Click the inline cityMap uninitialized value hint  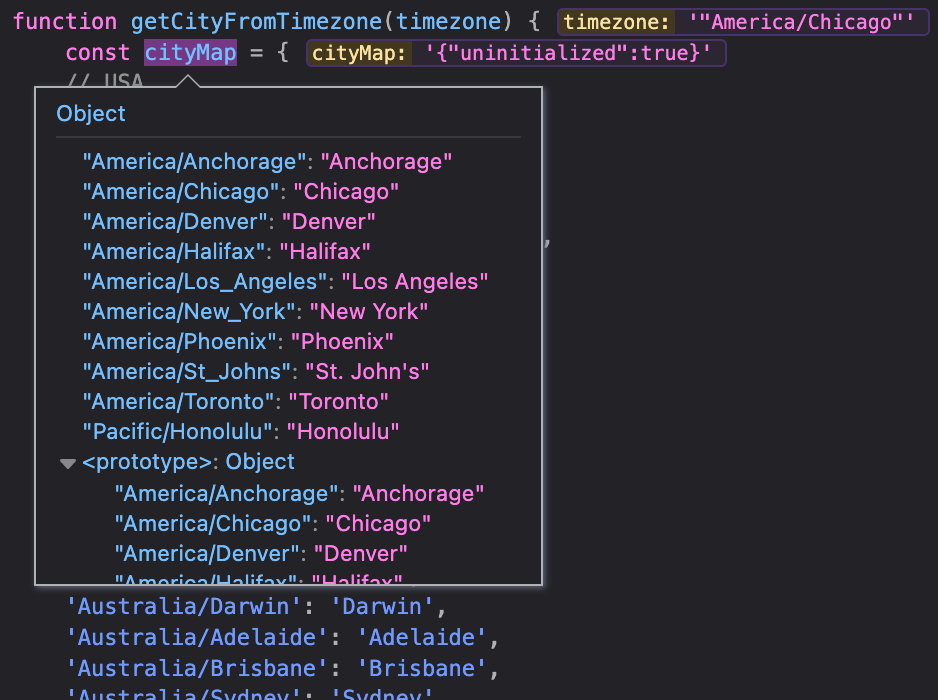click(x=516, y=53)
